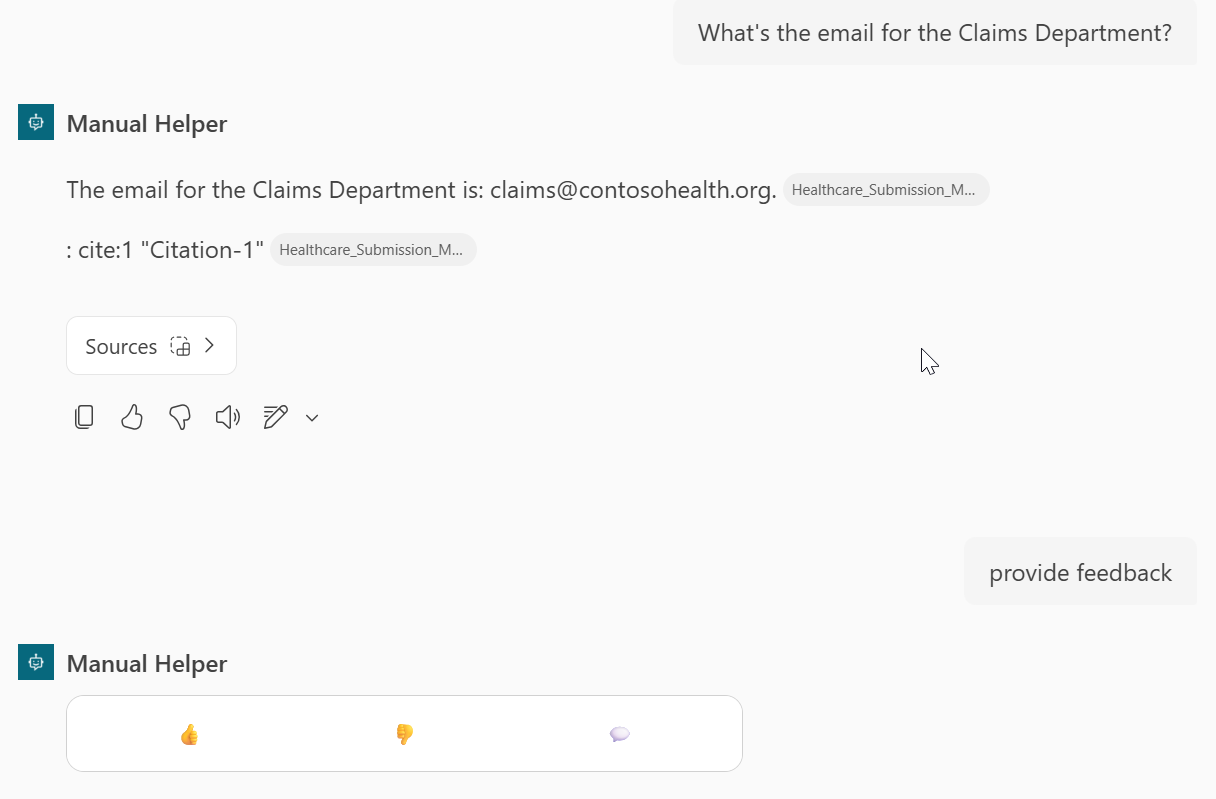
Task: Open the dropdown arrow beside the pencil icon
Action: (312, 418)
